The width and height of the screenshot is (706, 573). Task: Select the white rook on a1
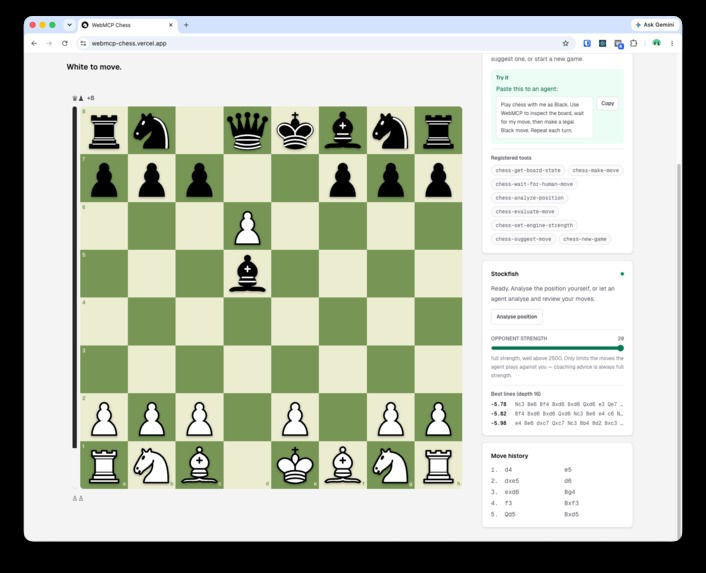[104, 465]
